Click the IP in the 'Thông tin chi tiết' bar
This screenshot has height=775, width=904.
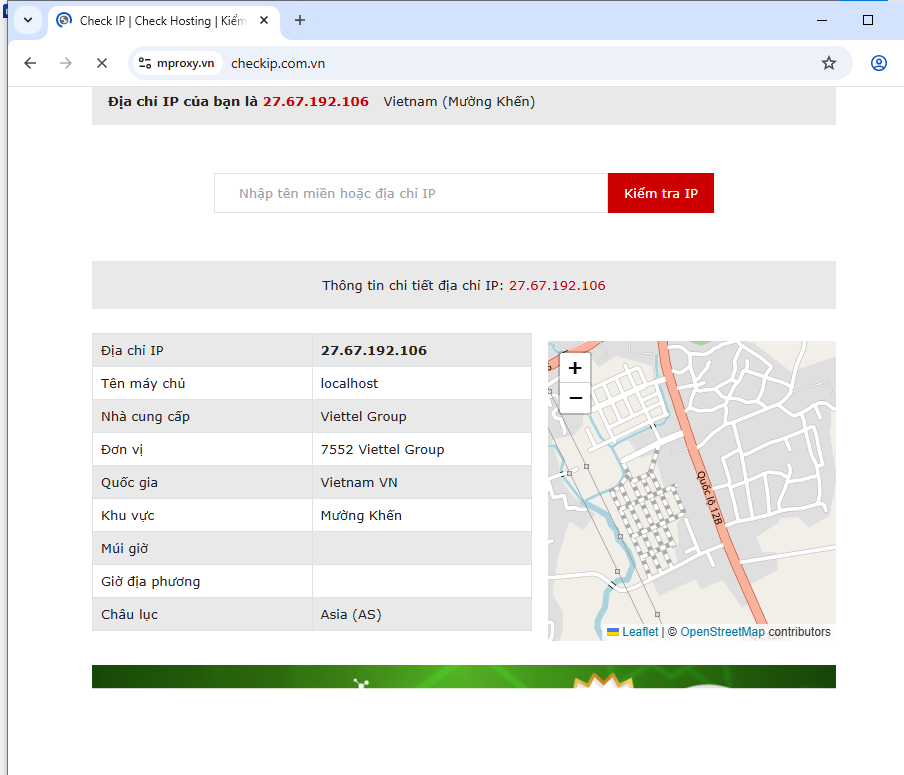(557, 285)
